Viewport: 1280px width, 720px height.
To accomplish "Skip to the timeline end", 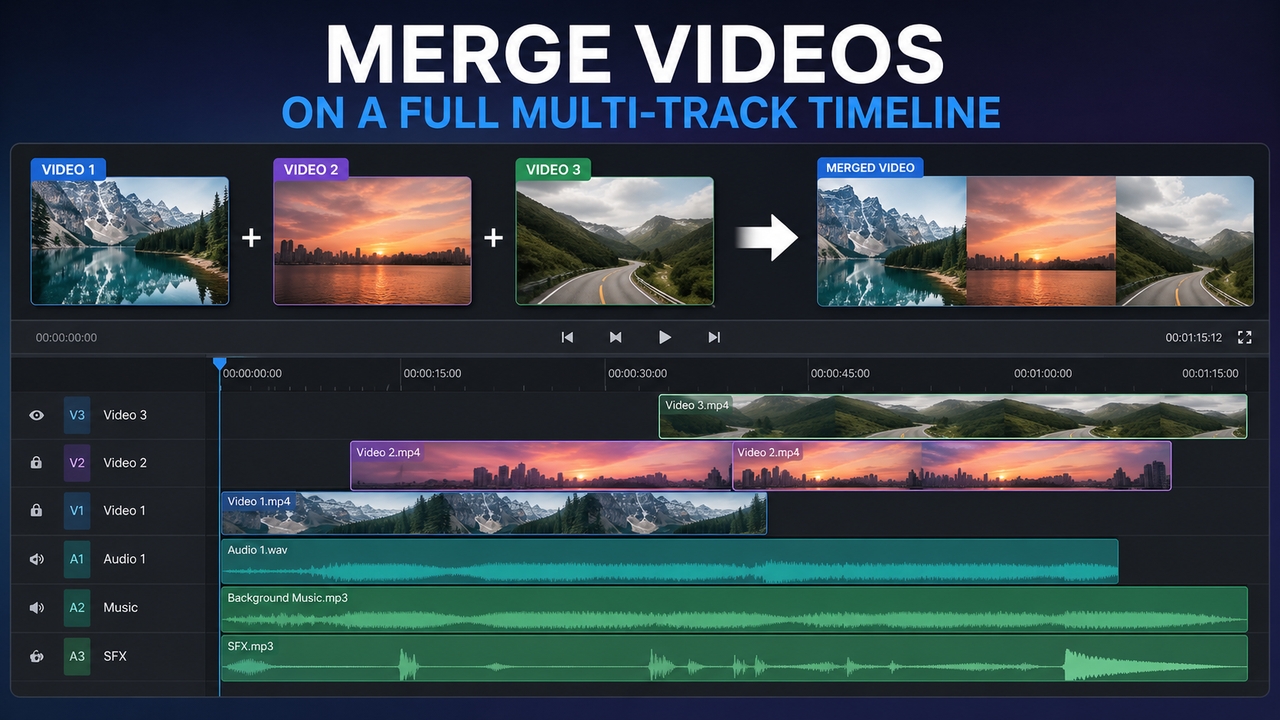I will pos(714,338).
